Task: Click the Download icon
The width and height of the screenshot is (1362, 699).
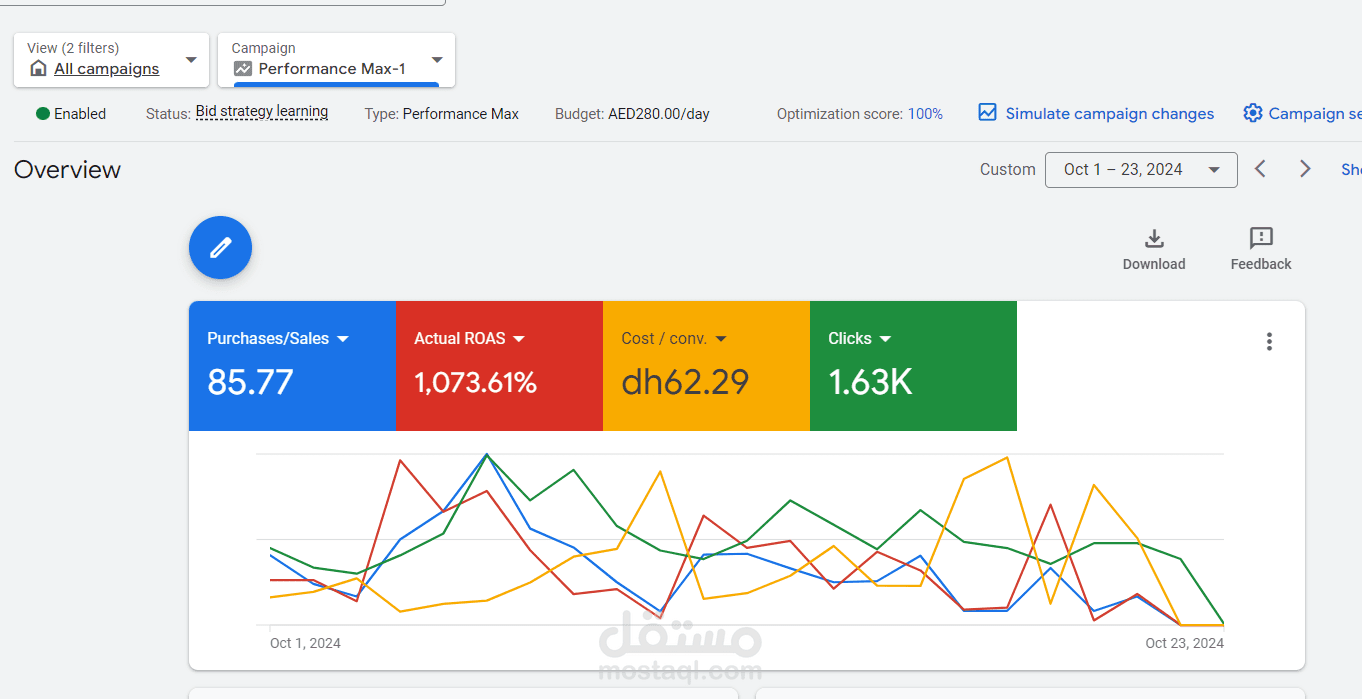Action: pyautogui.click(x=1154, y=238)
